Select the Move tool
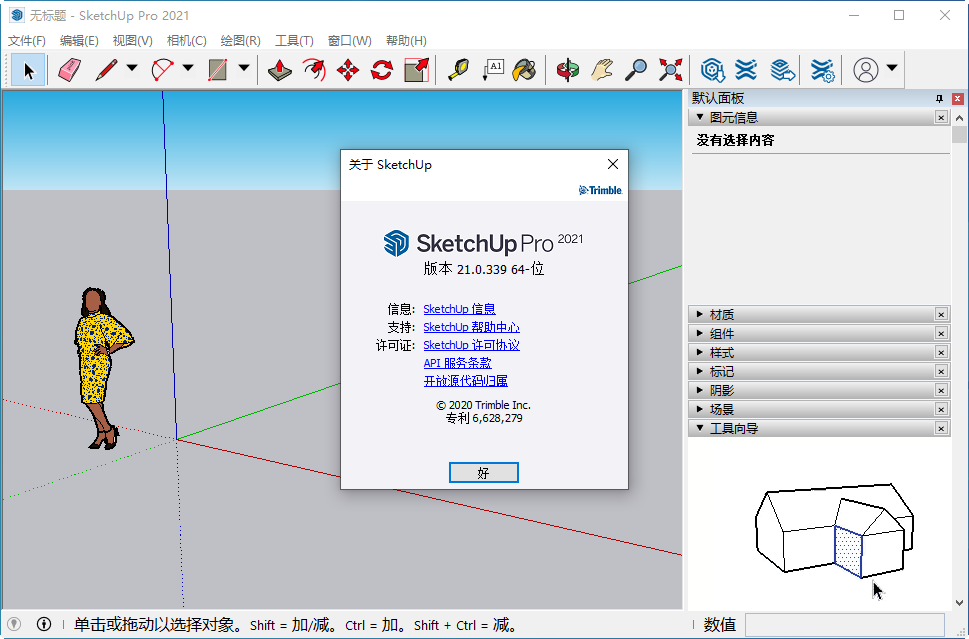Image resolution: width=969 pixels, height=639 pixels. pyautogui.click(x=346, y=70)
